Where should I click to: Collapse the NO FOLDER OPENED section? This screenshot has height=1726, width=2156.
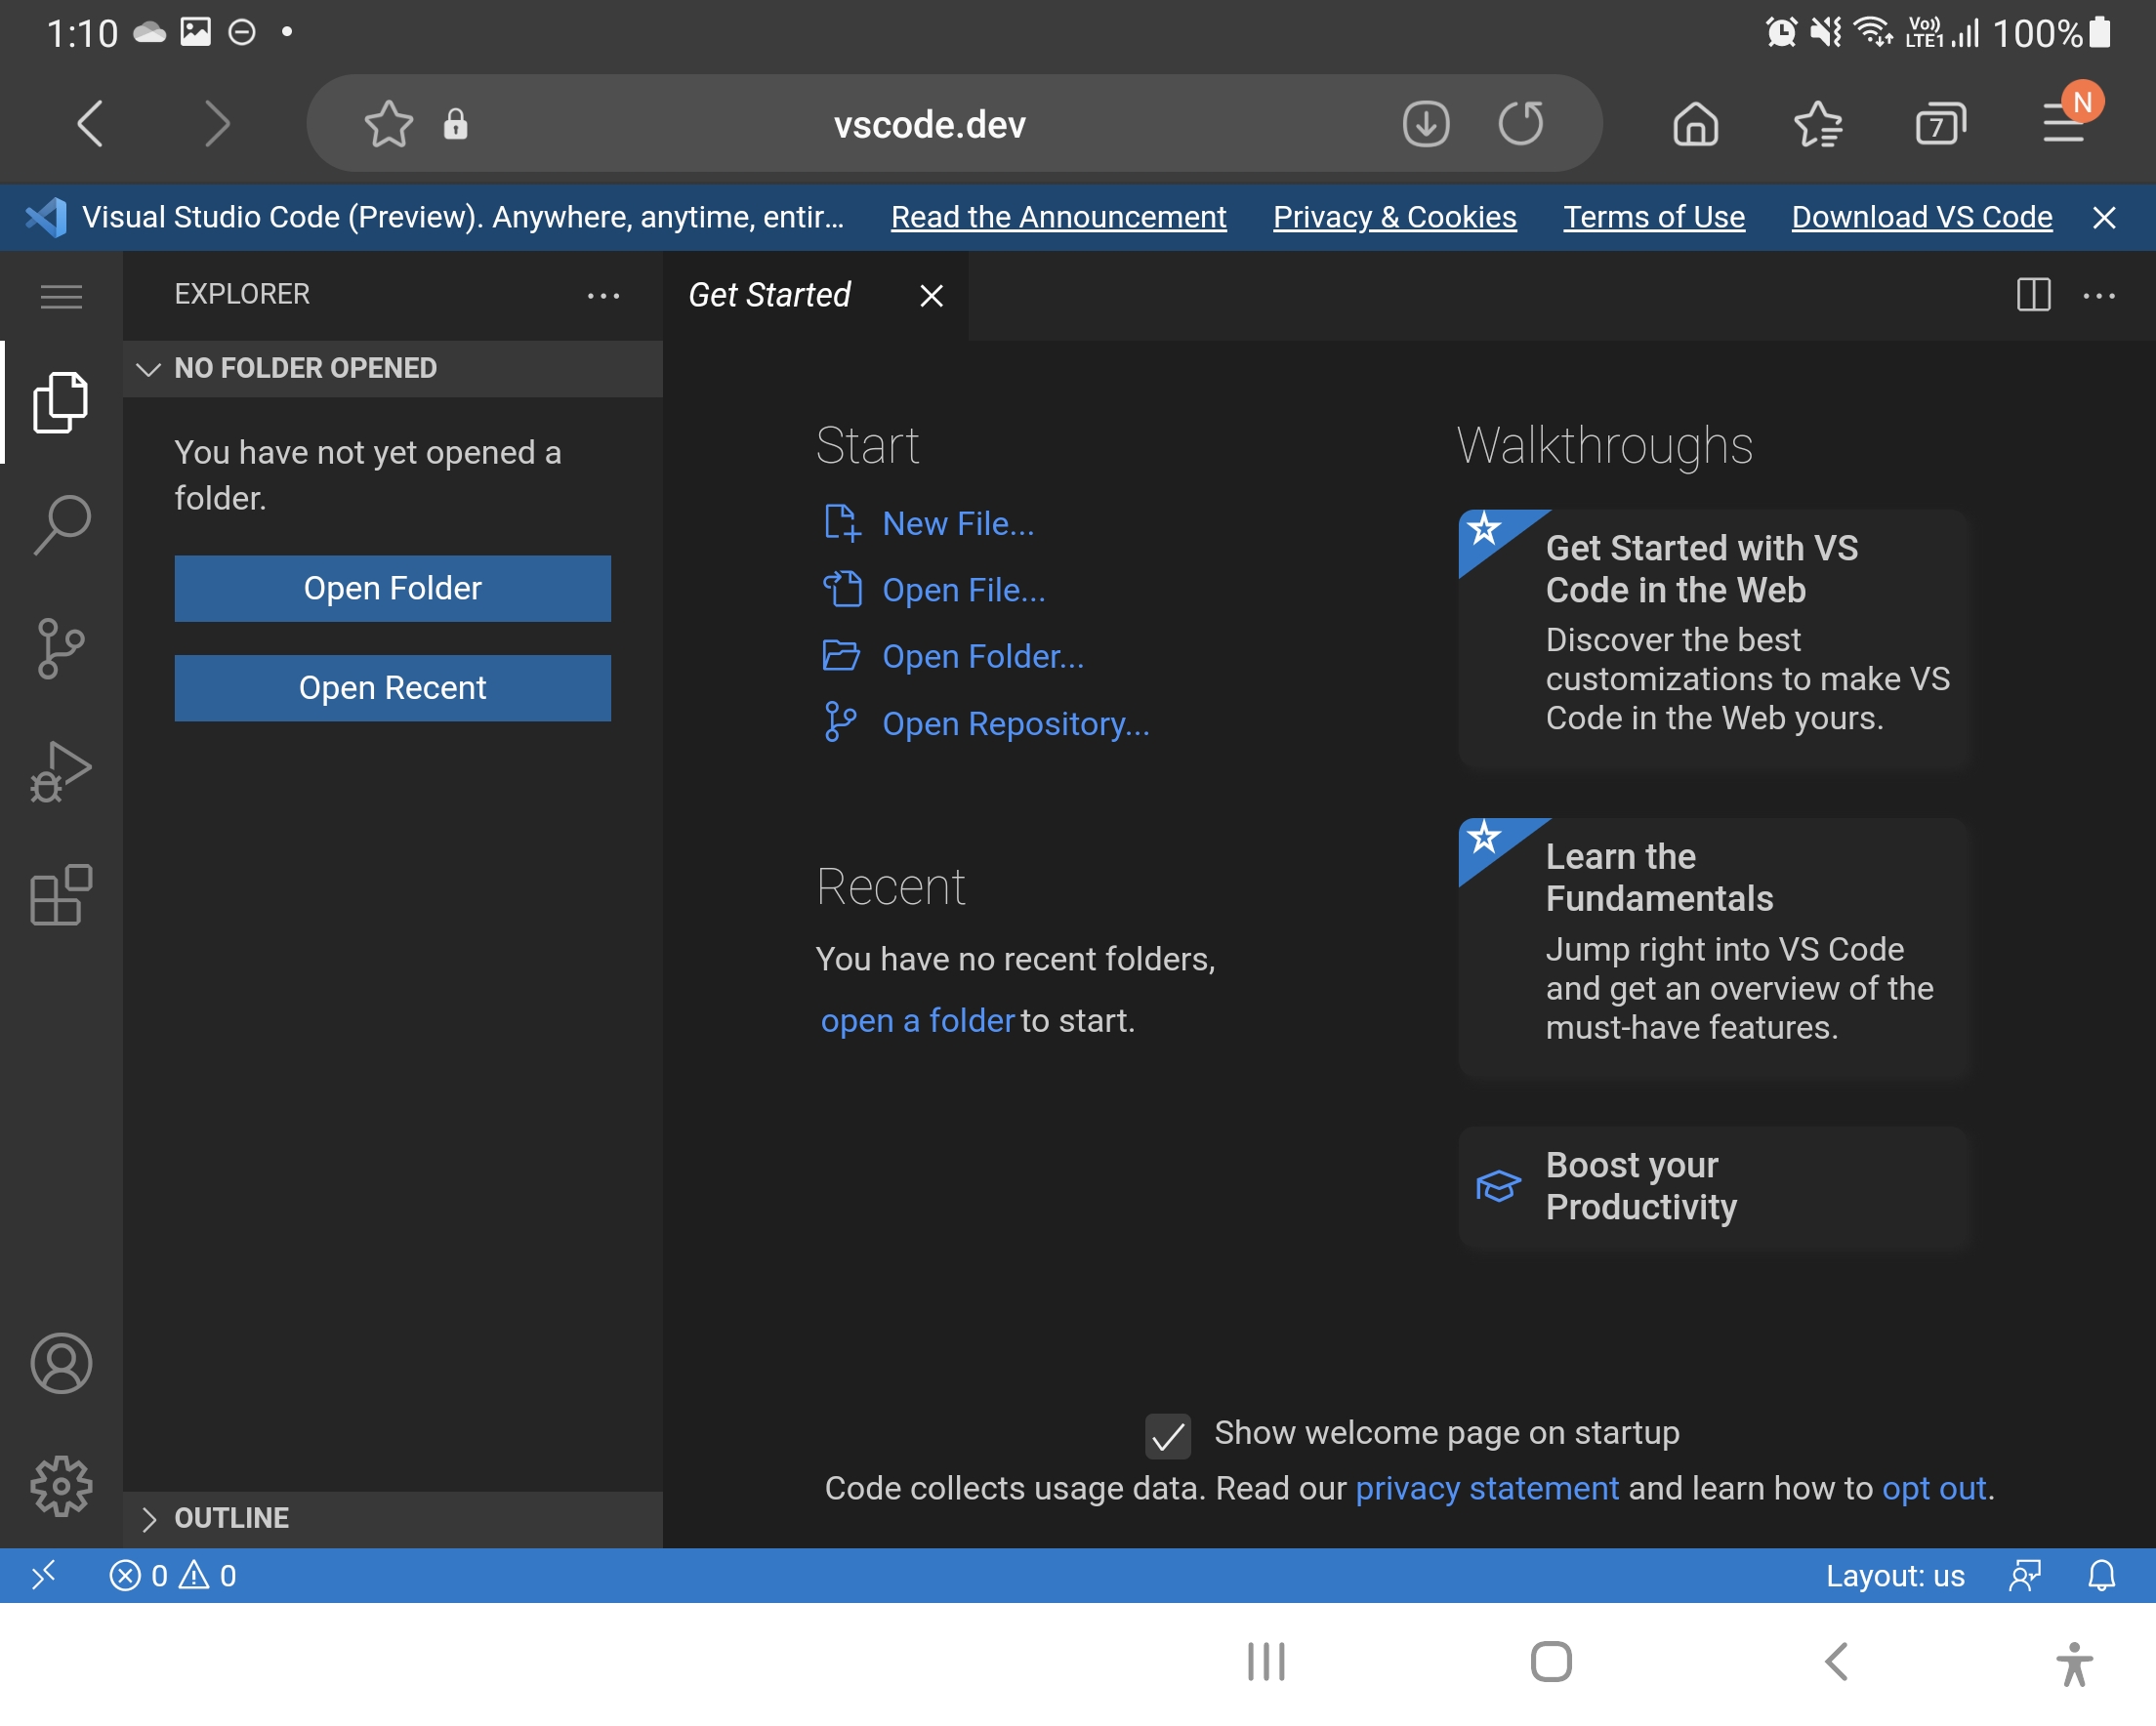click(x=392, y=368)
